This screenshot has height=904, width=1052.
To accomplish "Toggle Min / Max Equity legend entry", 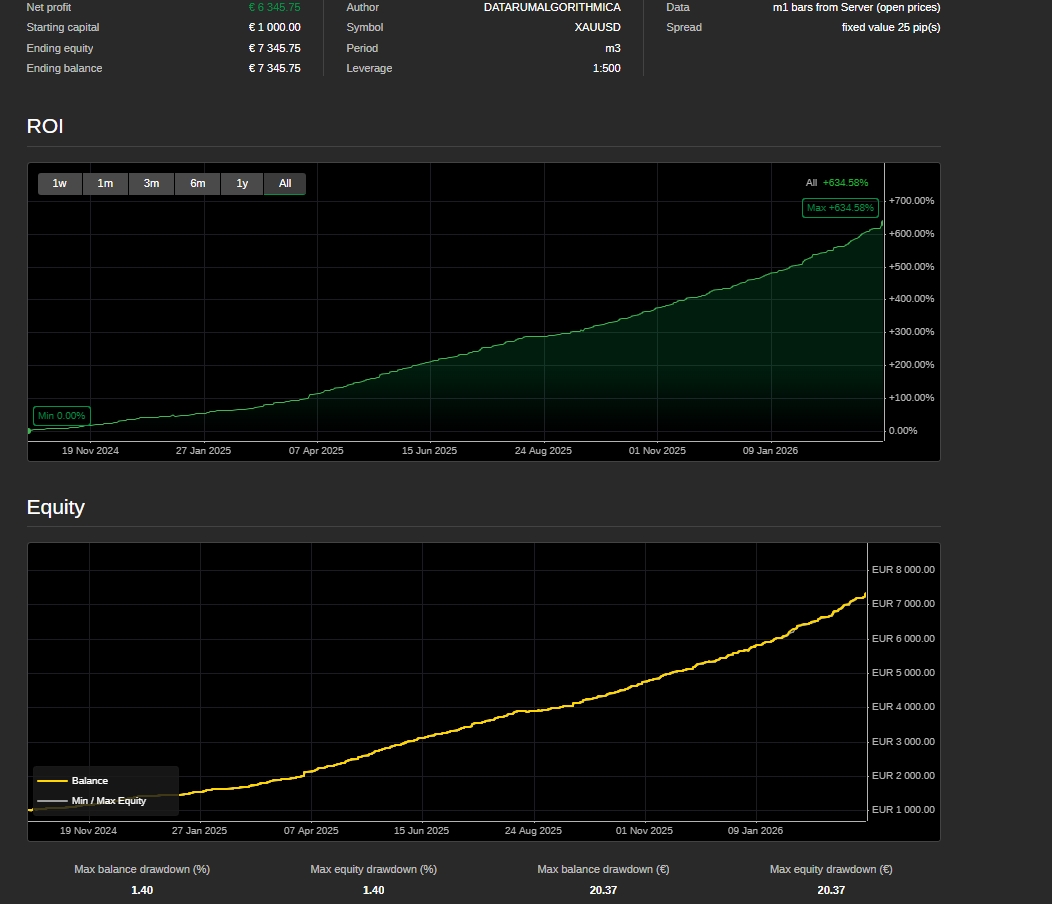I will [x=108, y=801].
